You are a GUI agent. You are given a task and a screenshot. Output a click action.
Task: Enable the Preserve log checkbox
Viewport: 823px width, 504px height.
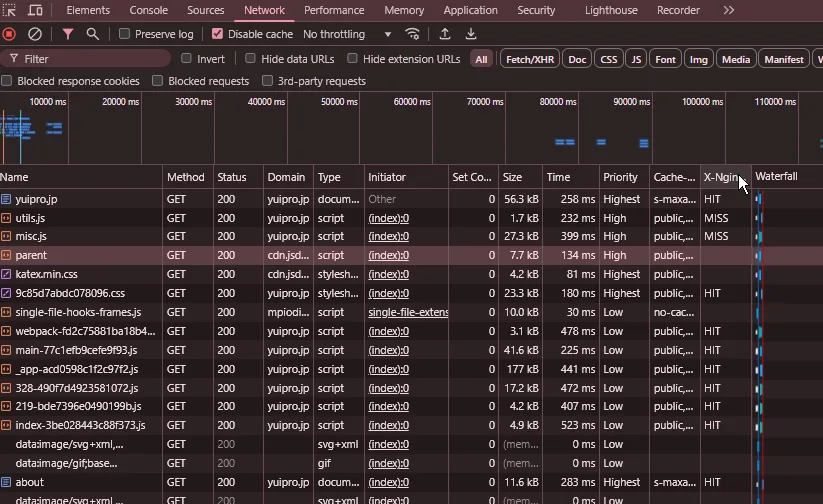click(125, 34)
